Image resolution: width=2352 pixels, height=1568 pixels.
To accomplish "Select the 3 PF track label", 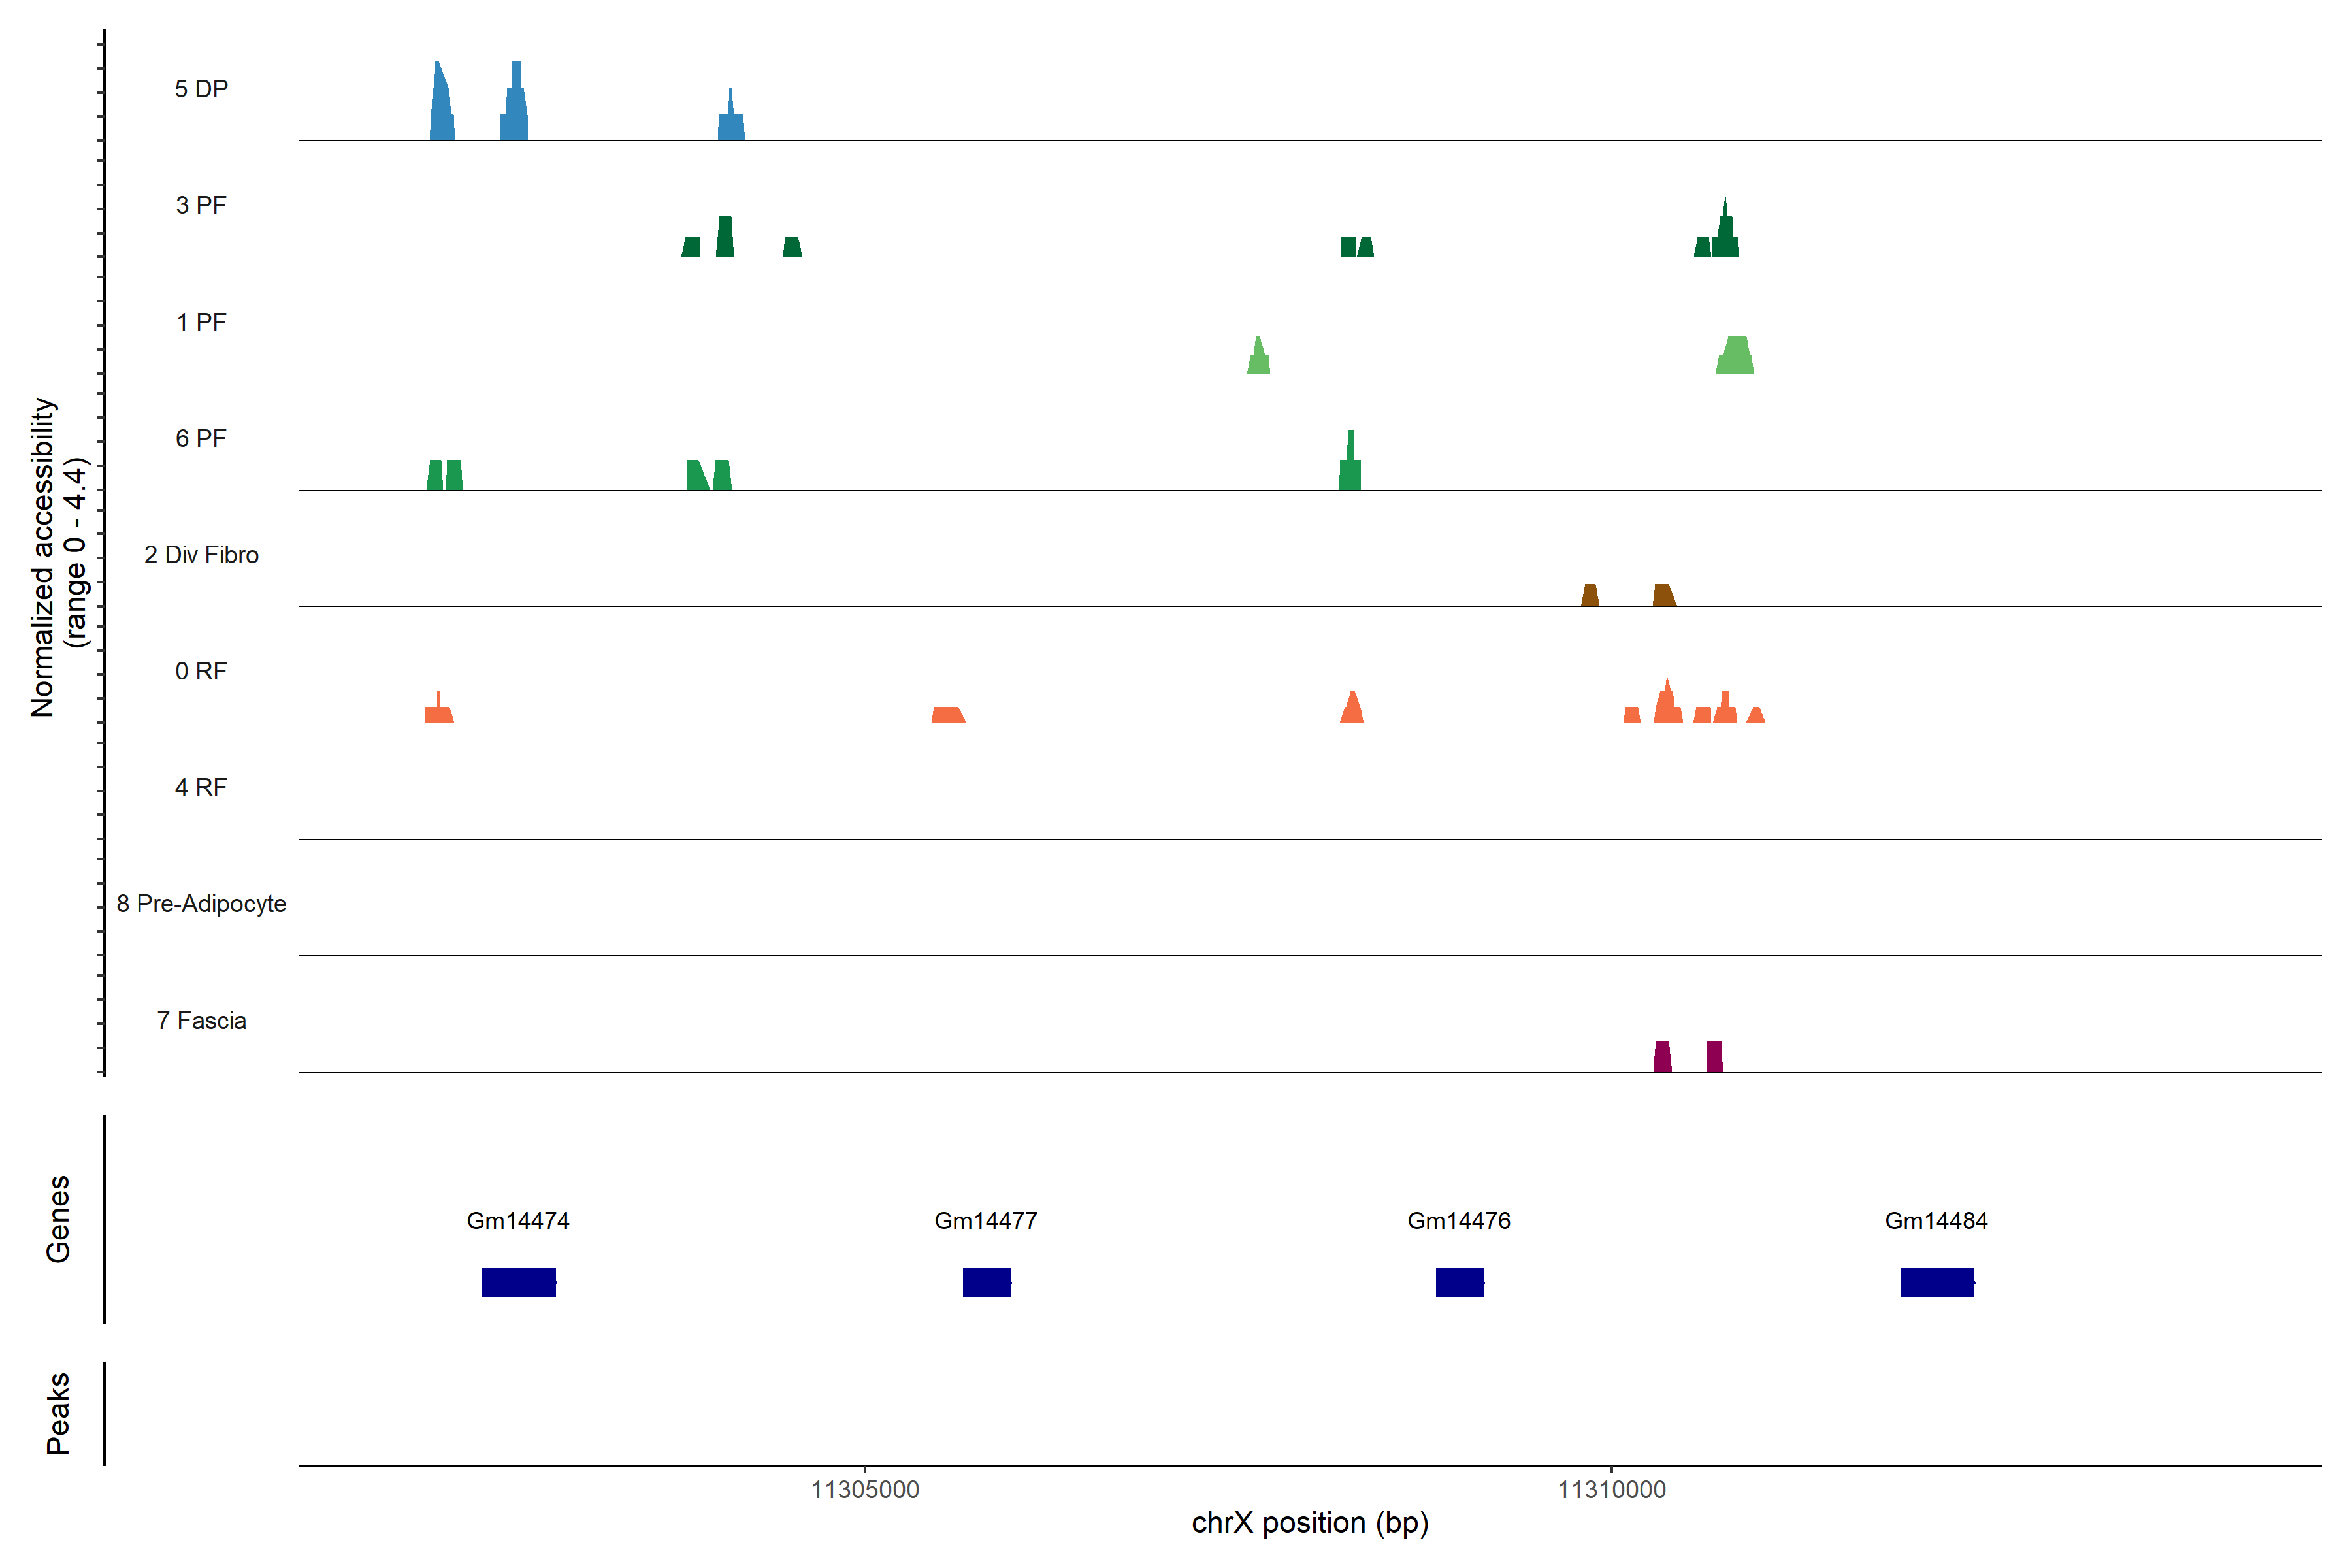I will coord(201,205).
